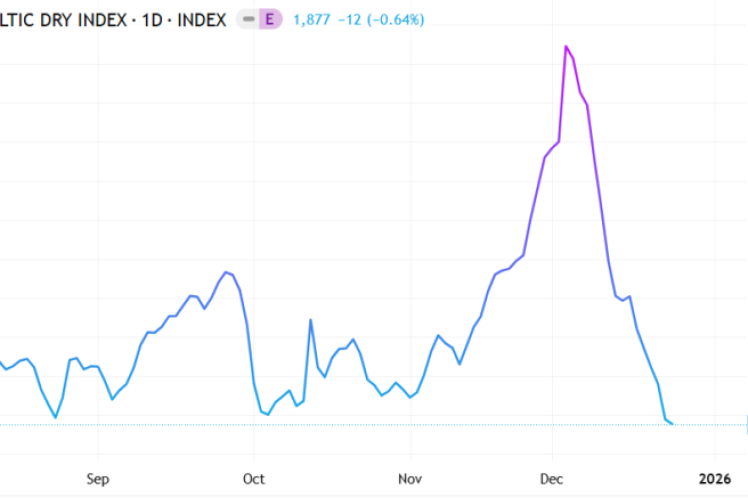Click the blue price marker at right edge
The width and height of the screenshot is (748, 498).
[x=745, y=424]
